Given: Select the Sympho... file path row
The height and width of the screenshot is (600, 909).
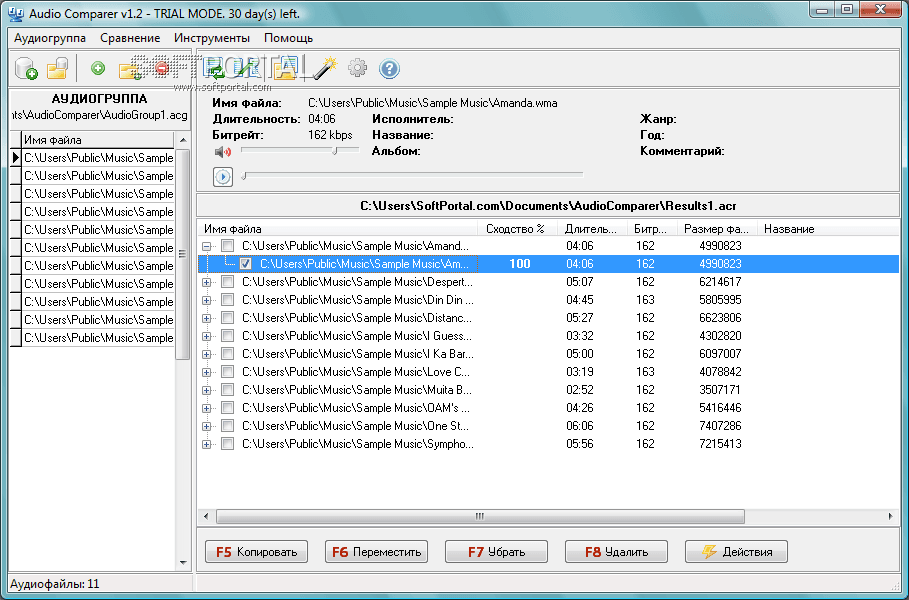Looking at the screenshot, I should point(358,443).
